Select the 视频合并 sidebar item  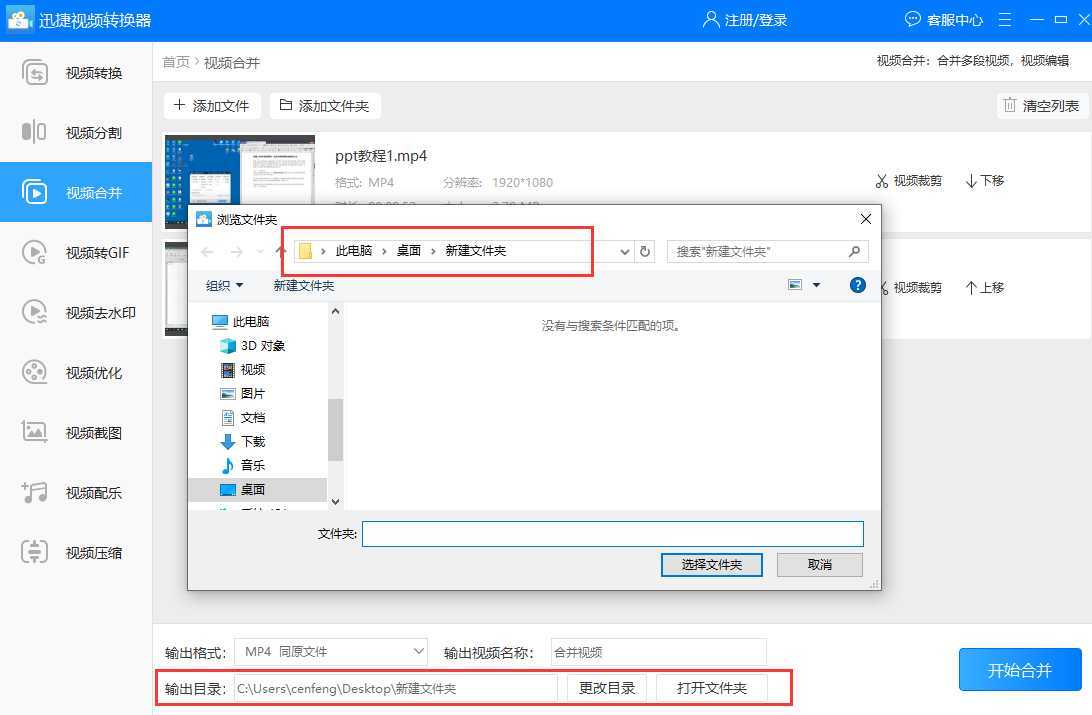tap(76, 192)
